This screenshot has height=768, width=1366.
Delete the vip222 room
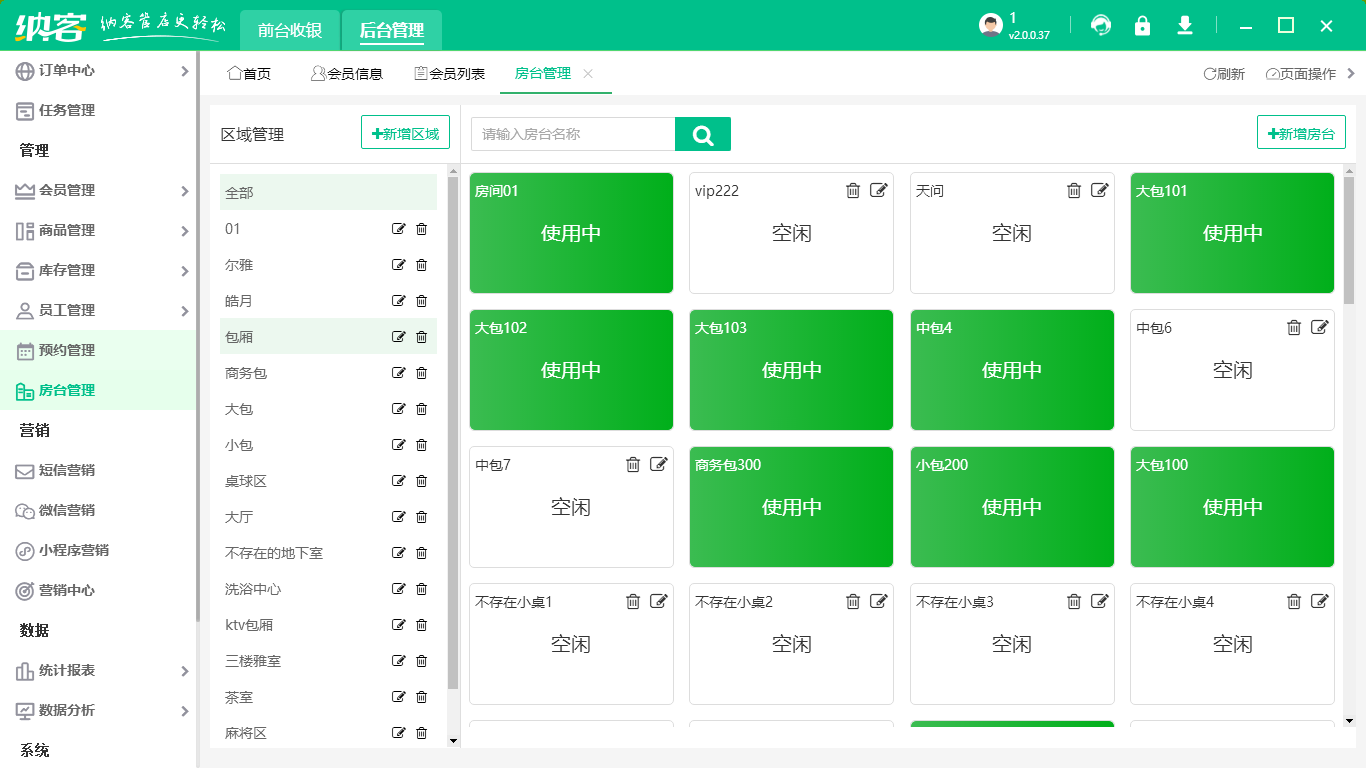tap(853, 191)
